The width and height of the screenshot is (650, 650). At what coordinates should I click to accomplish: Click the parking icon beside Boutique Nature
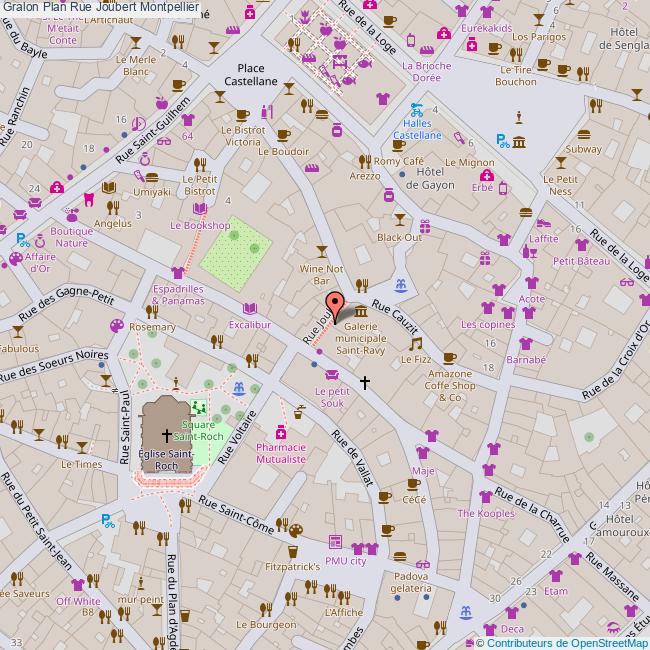click(x=22, y=239)
